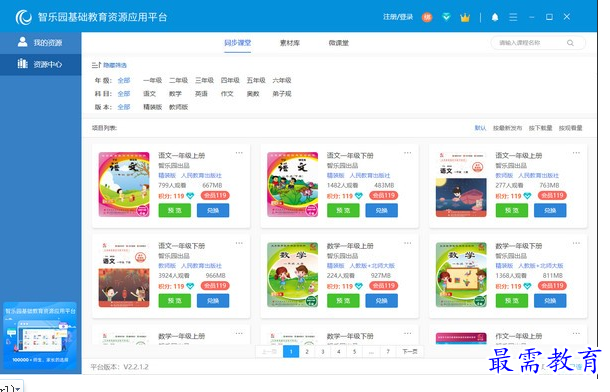The height and width of the screenshot is (392, 610).
Task: Filter by 六年级 grade
Action: click(x=282, y=80)
